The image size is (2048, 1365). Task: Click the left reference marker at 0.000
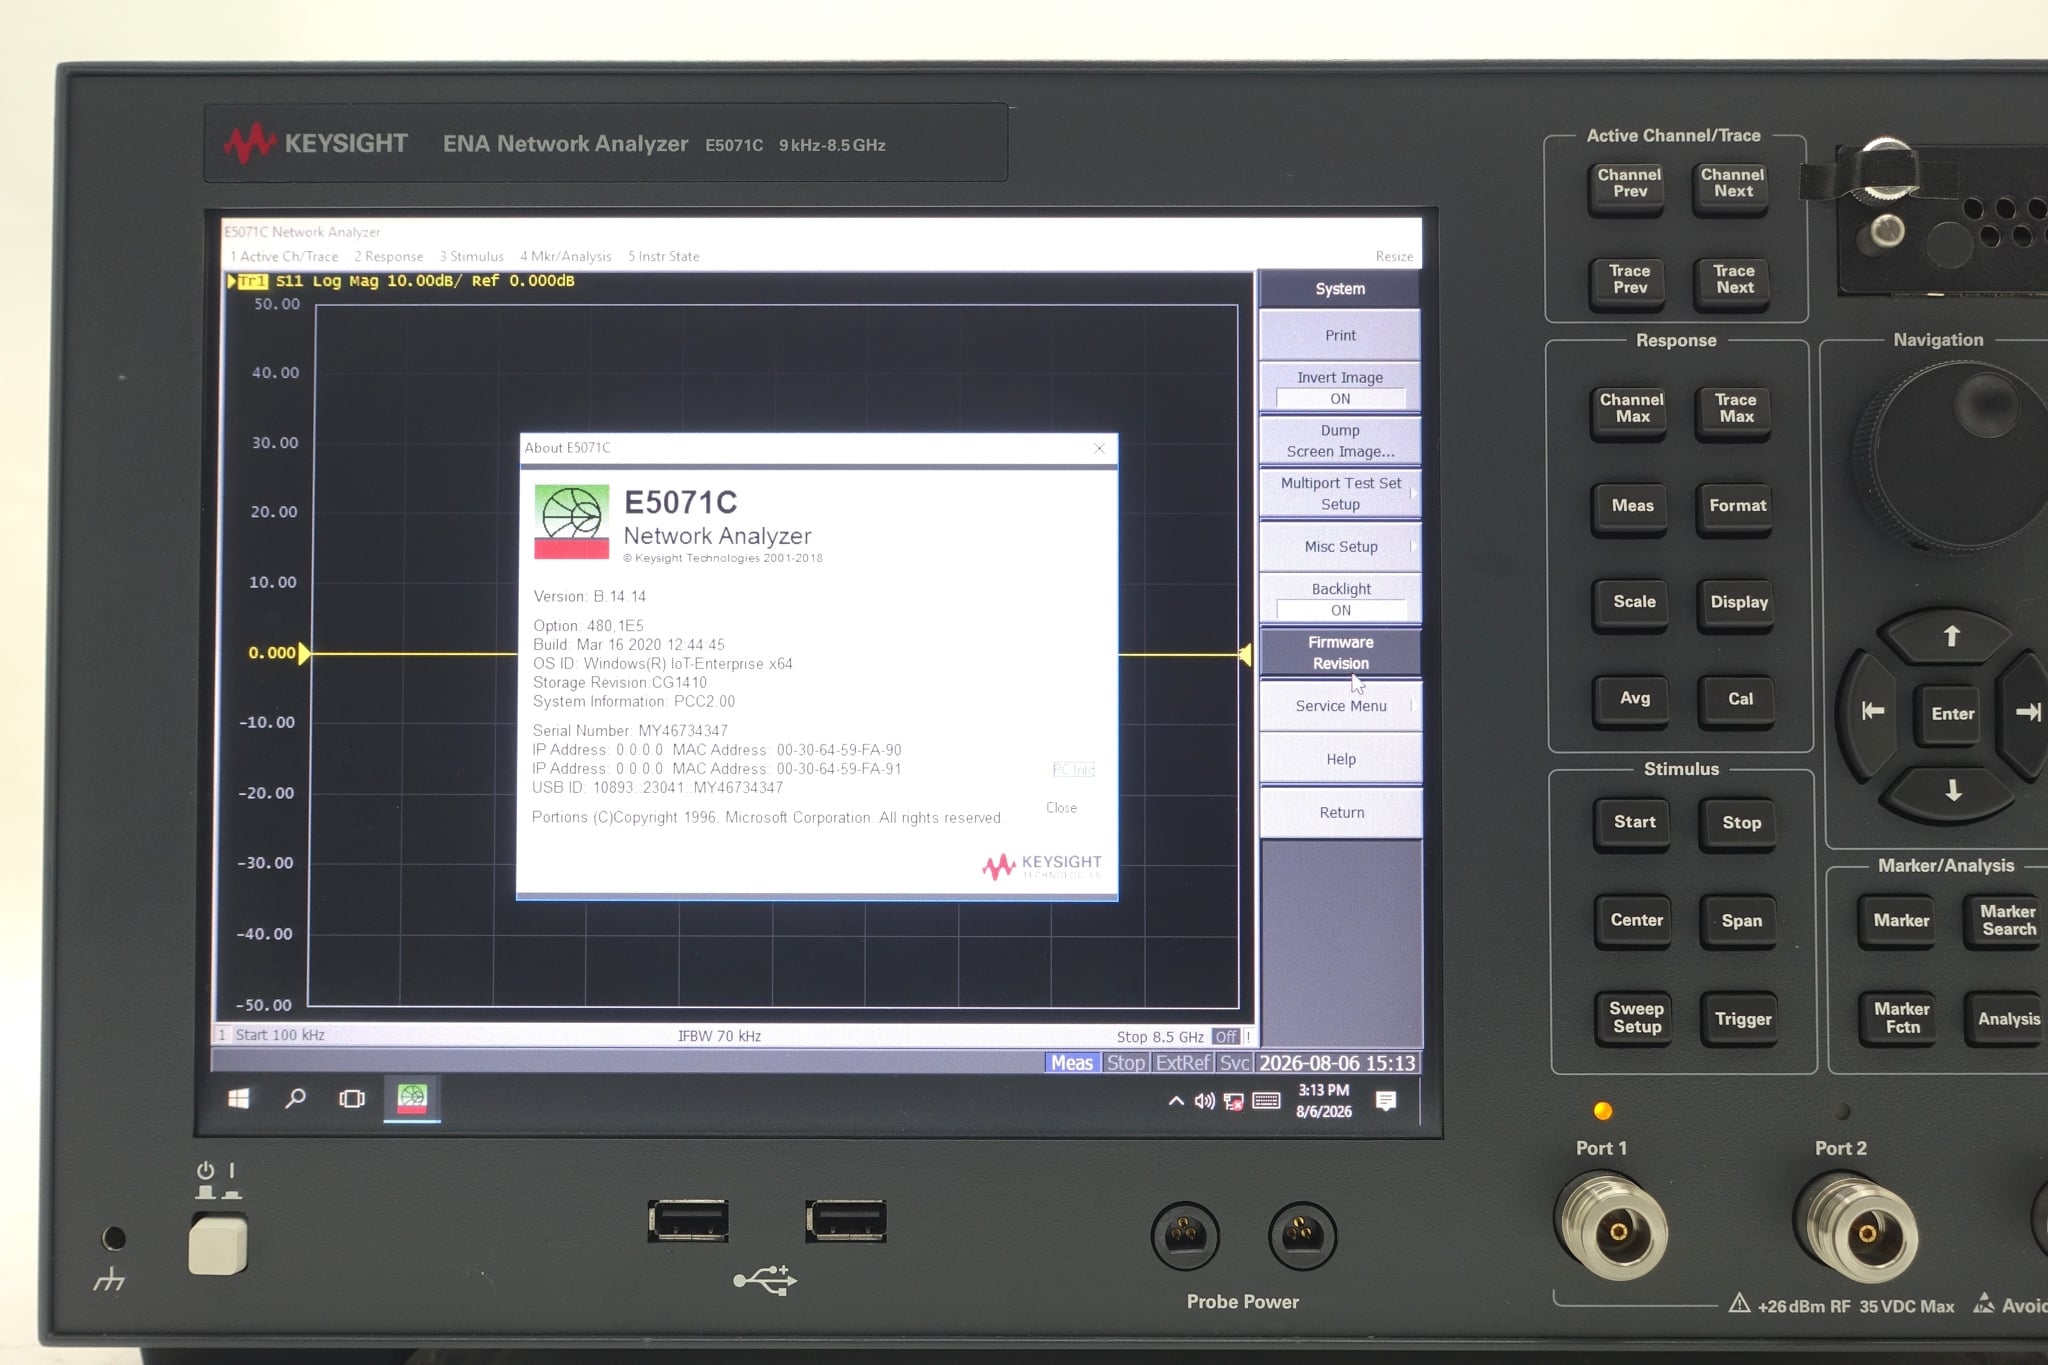pos(304,653)
